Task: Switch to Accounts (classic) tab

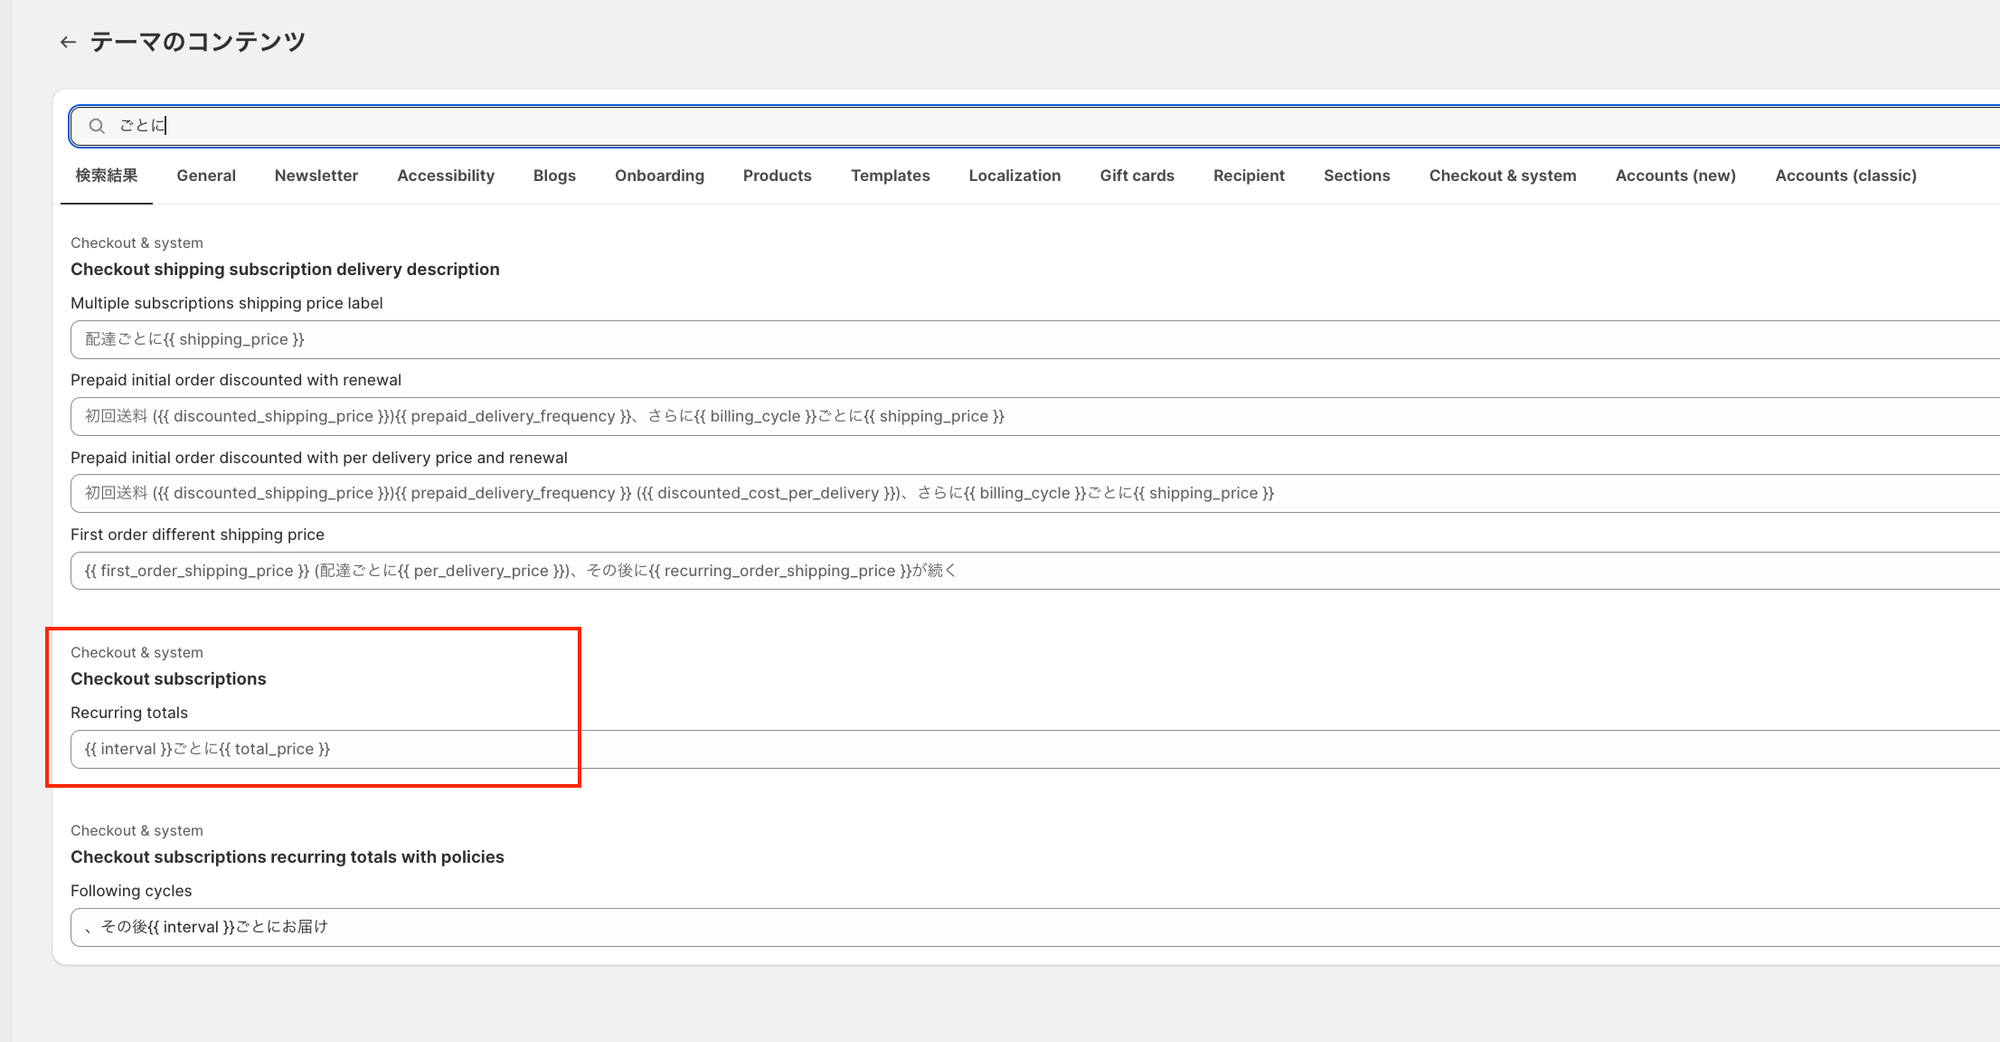Action: pos(1845,176)
